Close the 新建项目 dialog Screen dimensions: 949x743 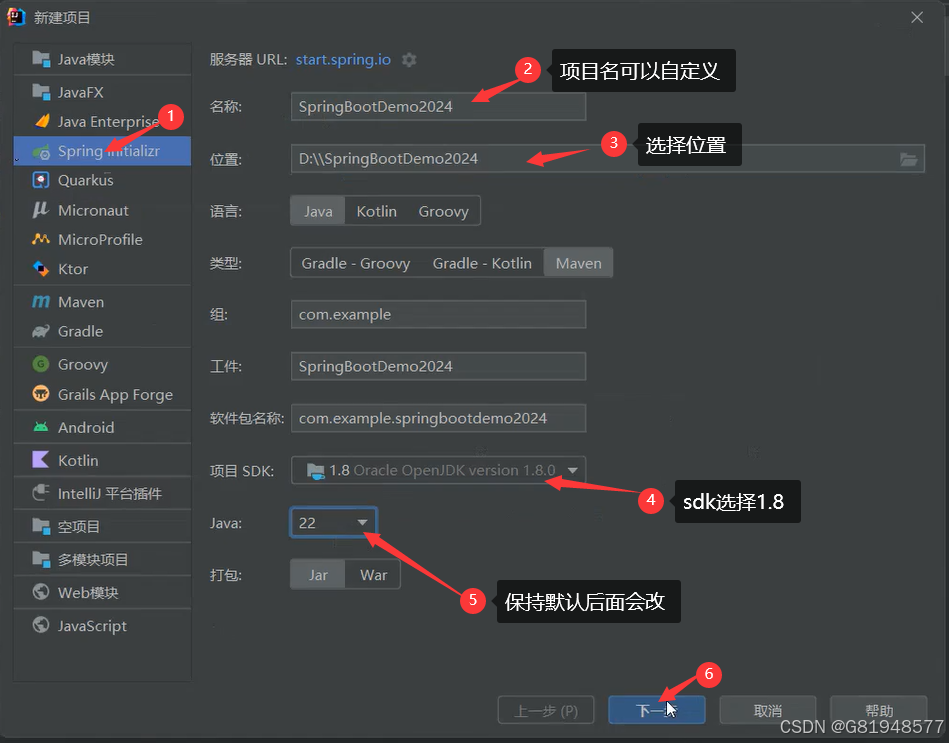click(x=917, y=18)
